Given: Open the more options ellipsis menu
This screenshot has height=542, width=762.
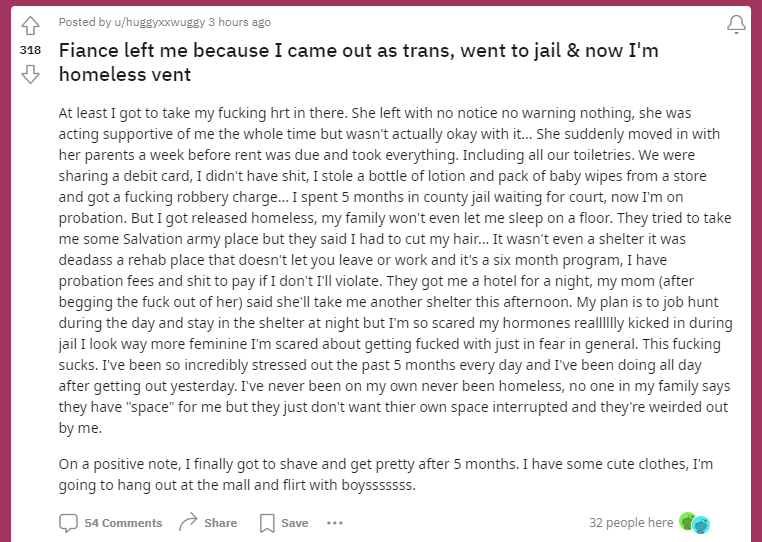Looking at the screenshot, I should click(334, 523).
